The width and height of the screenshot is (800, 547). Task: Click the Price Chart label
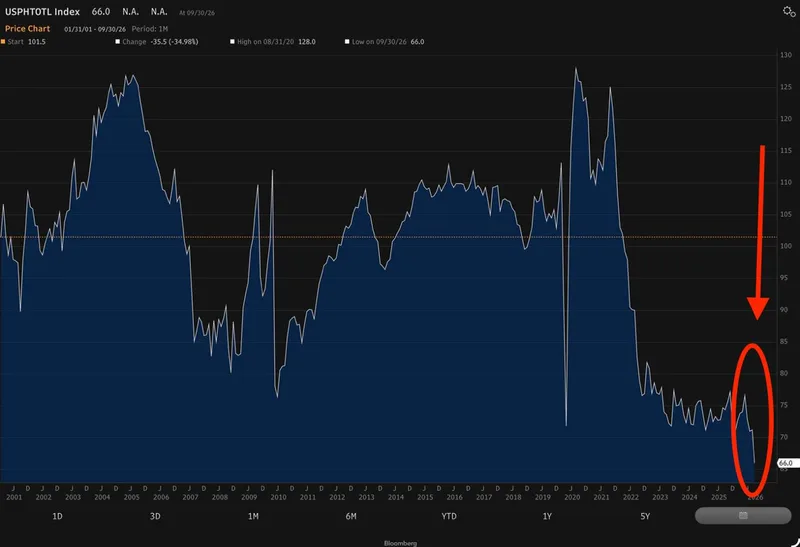(28, 29)
